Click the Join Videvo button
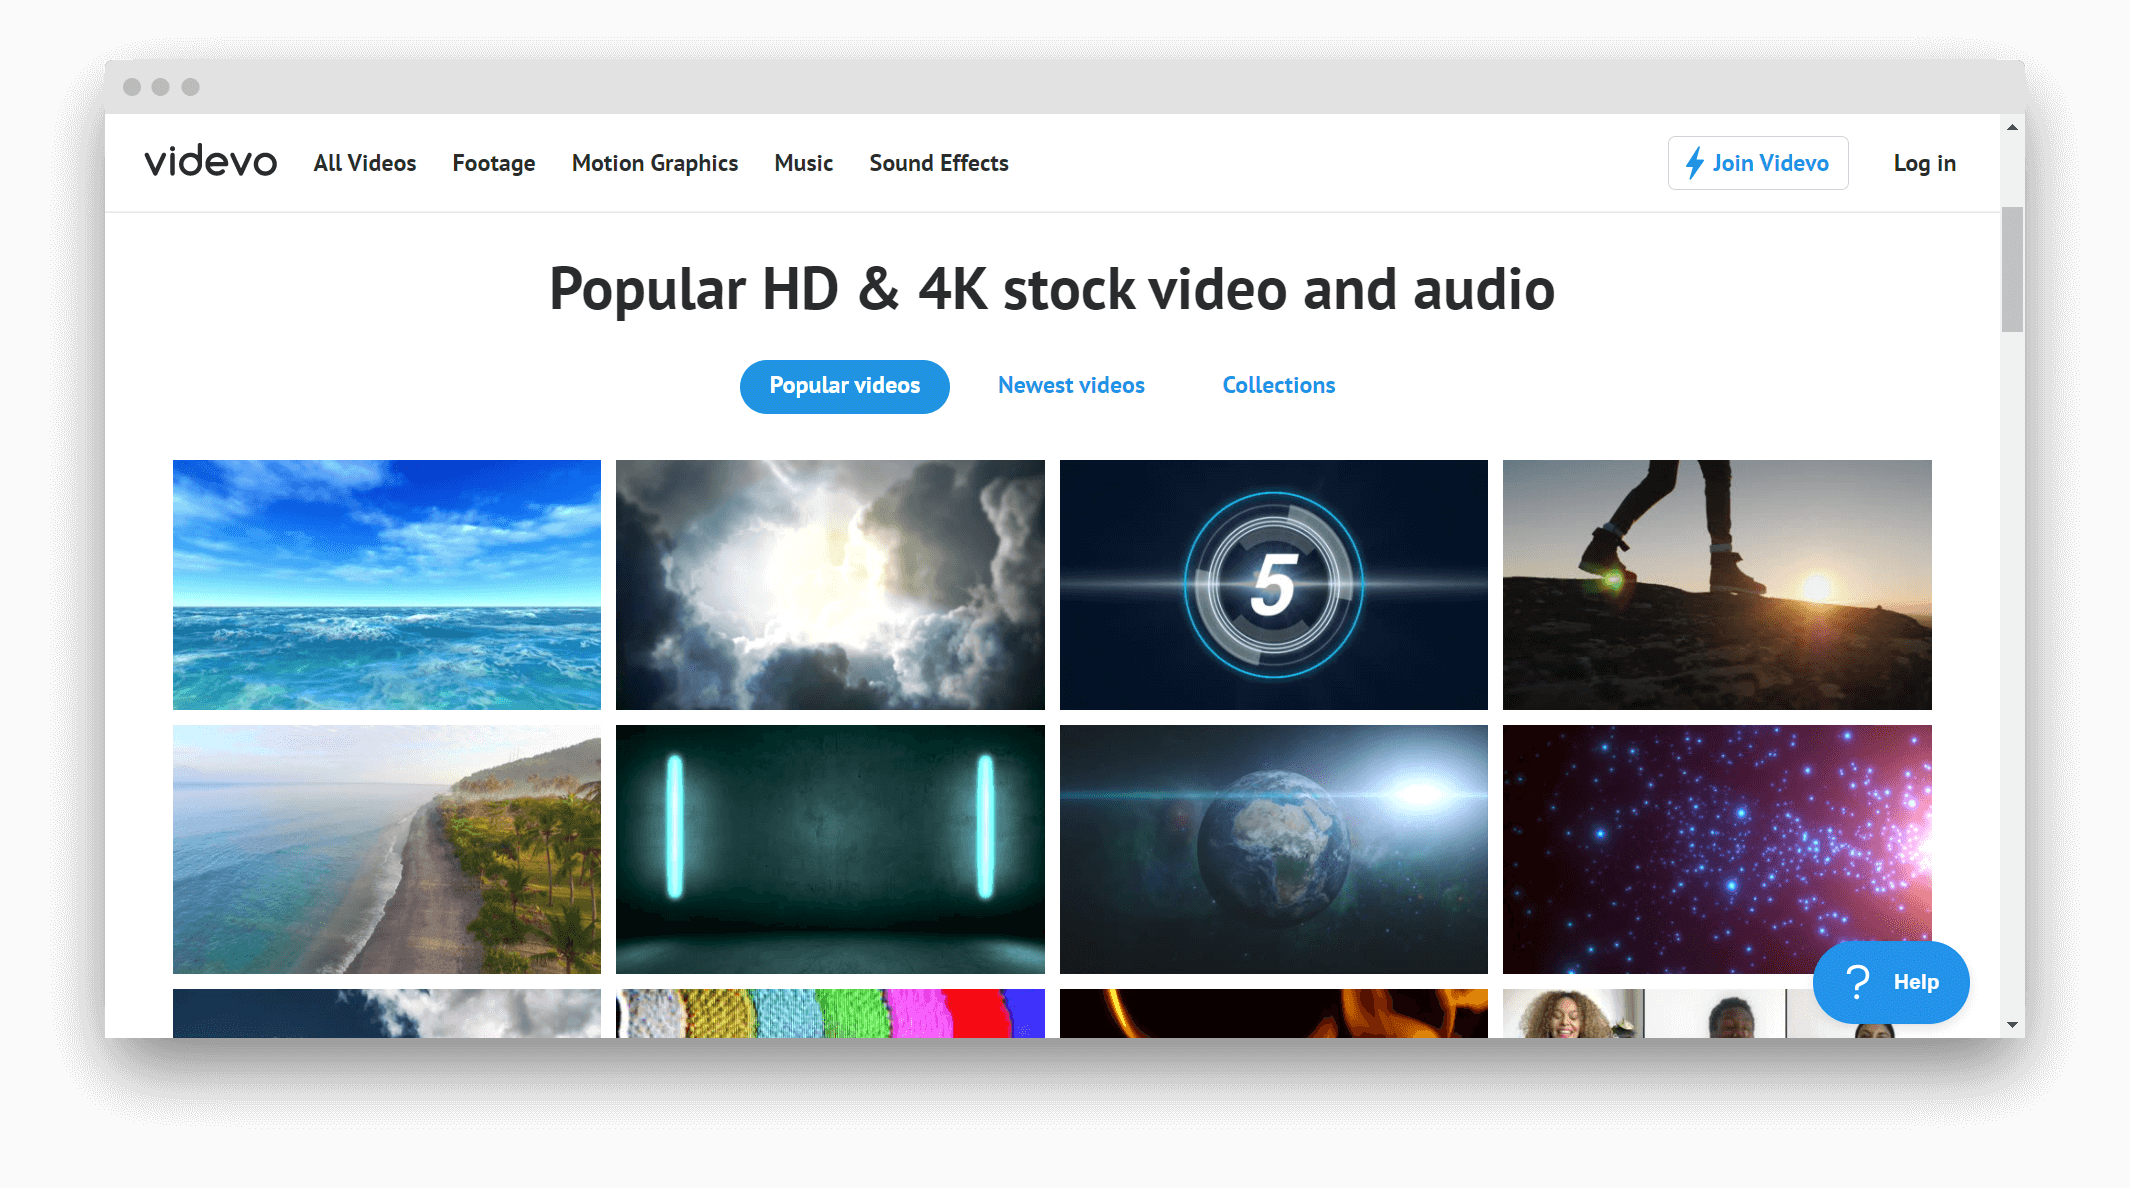Image resolution: width=2130 pixels, height=1188 pixels. pos(1757,163)
